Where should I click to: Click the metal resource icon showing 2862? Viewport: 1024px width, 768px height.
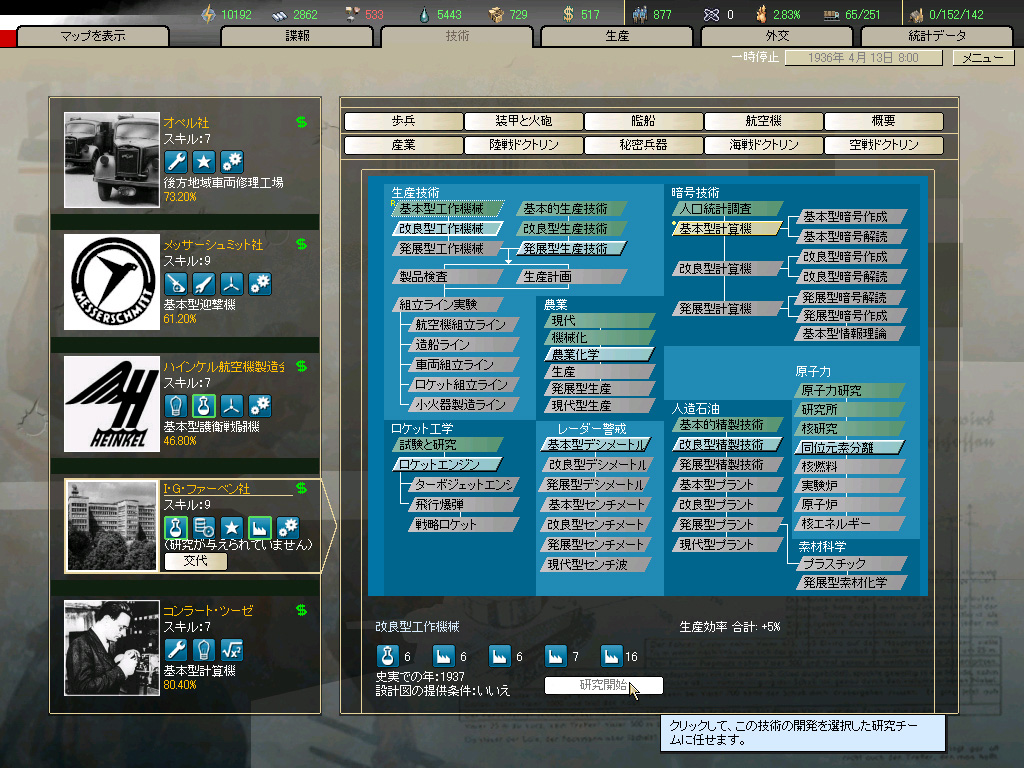pos(280,15)
